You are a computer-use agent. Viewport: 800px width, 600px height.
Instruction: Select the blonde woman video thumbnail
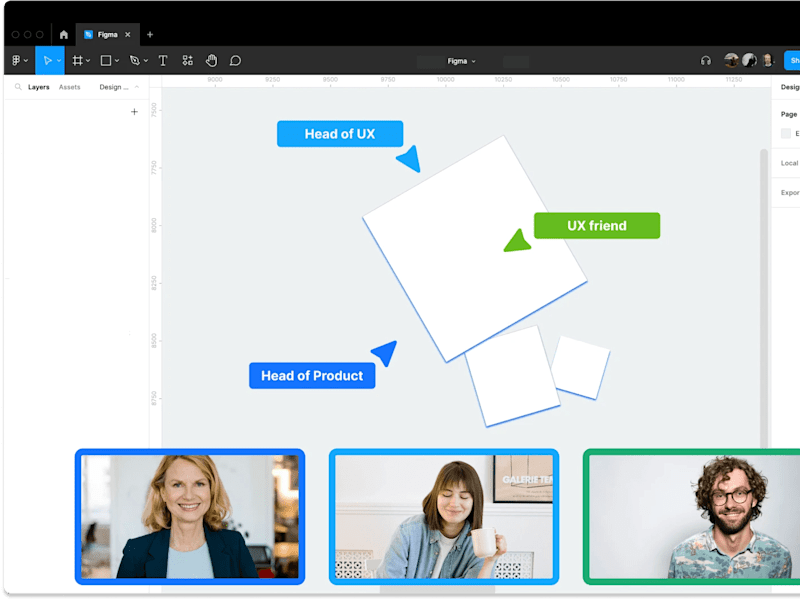(x=190, y=517)
